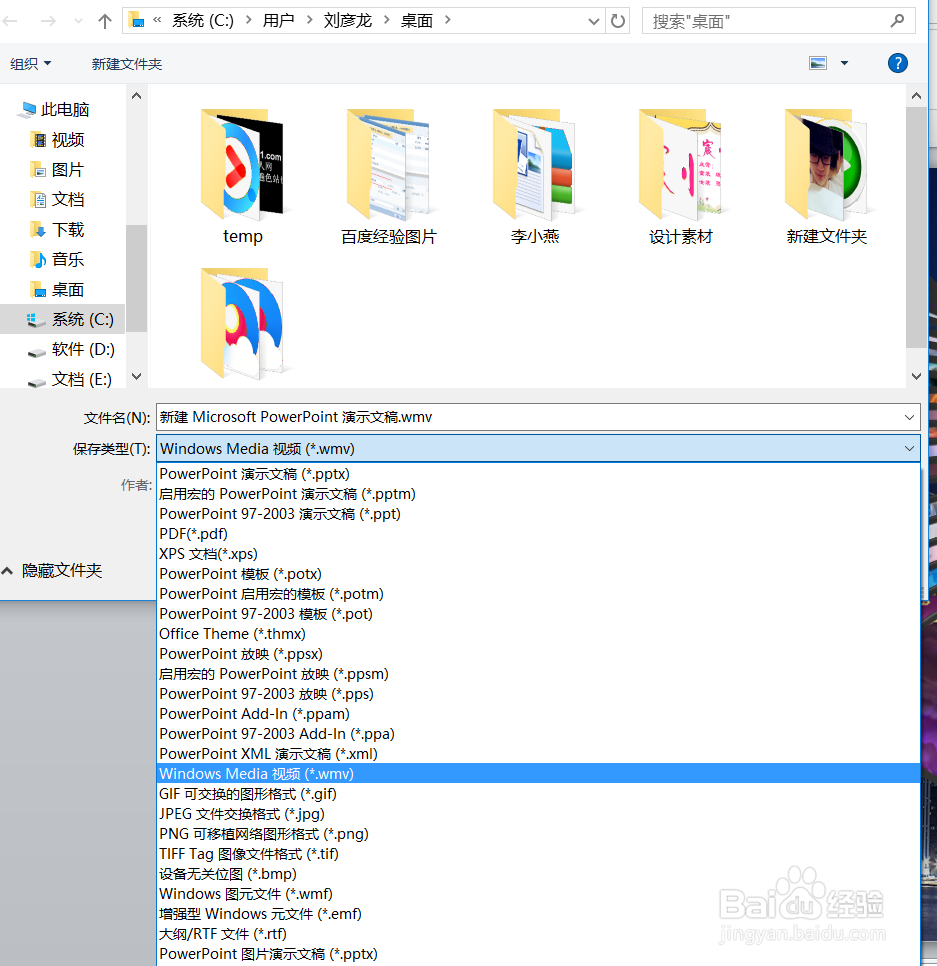Choose PNG 可移植网络图形格式 (*.png)
The width and height of the screenshot is (937, 966).
click(538, 834)
